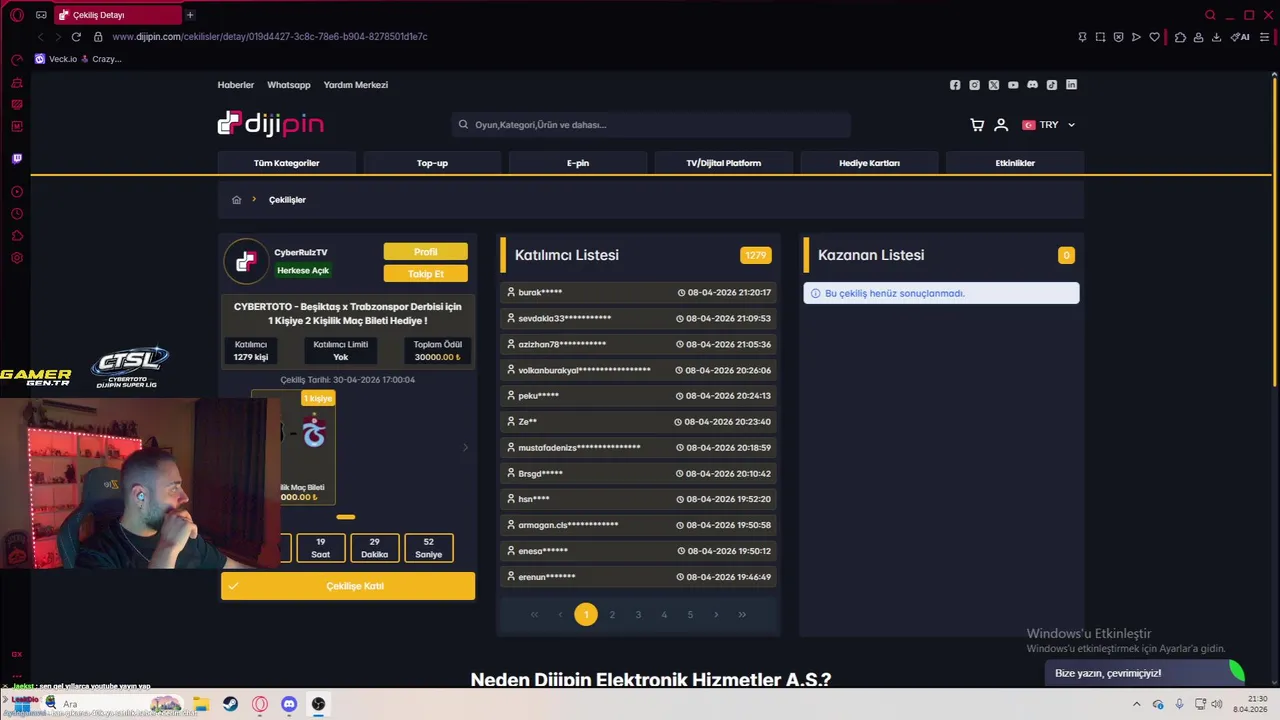This screenshot has height=720, width=1280.
Task: Open Tüm Kategoriler menu
Action: (x=287, y=163)
